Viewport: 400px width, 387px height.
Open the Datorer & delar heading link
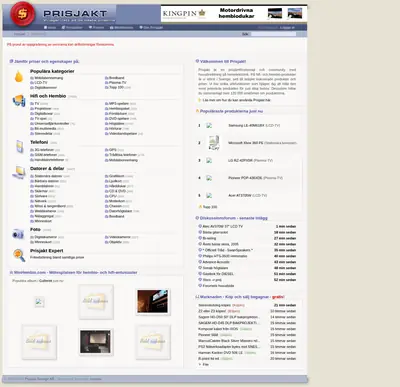pos(47,169)
